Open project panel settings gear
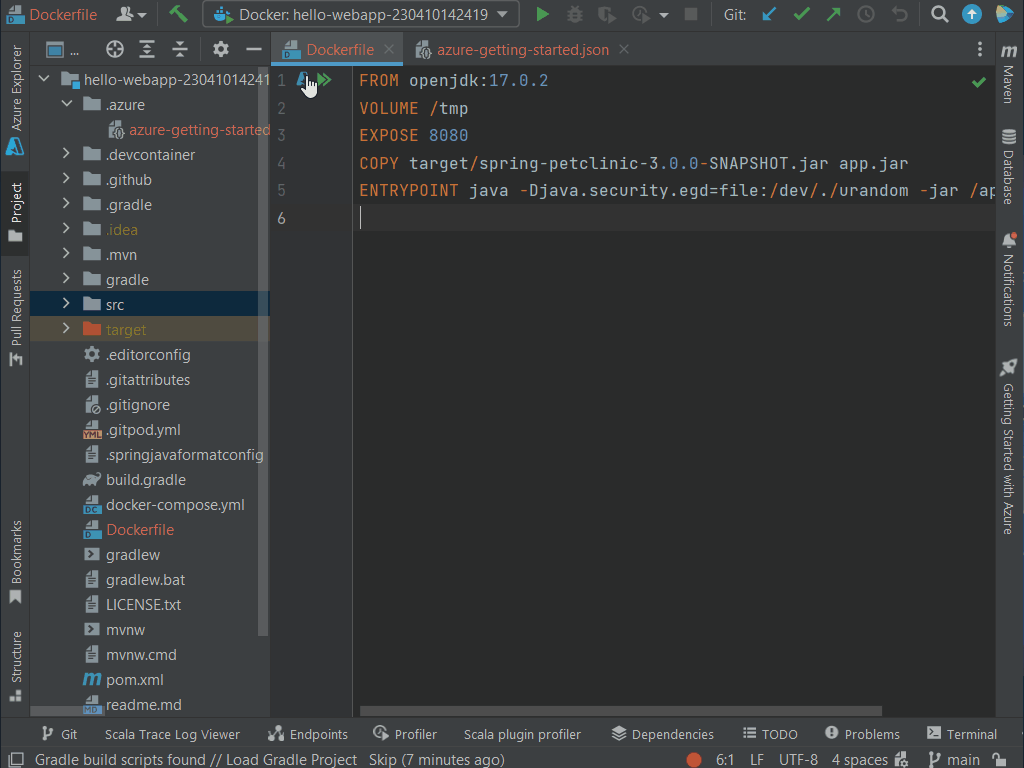The height and width of the screenshot is (768, 1024). tap(221, 50)
